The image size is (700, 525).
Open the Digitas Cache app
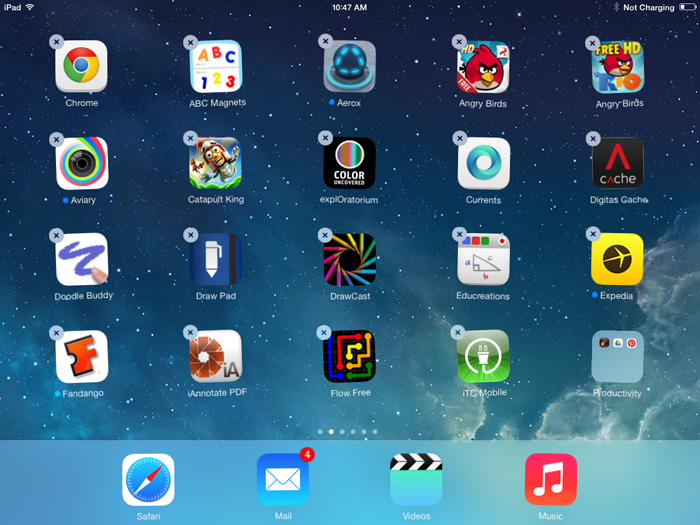click(618, 163)
